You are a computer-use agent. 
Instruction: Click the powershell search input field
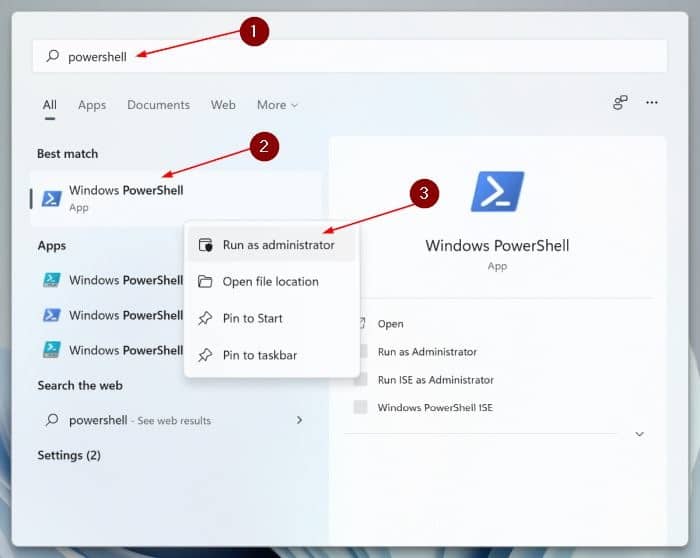(x=350, y=56)
